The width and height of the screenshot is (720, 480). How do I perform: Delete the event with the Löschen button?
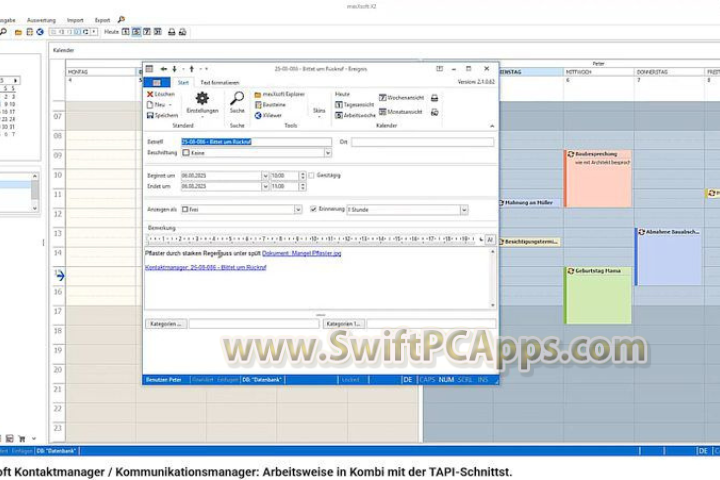click(161, 94)
